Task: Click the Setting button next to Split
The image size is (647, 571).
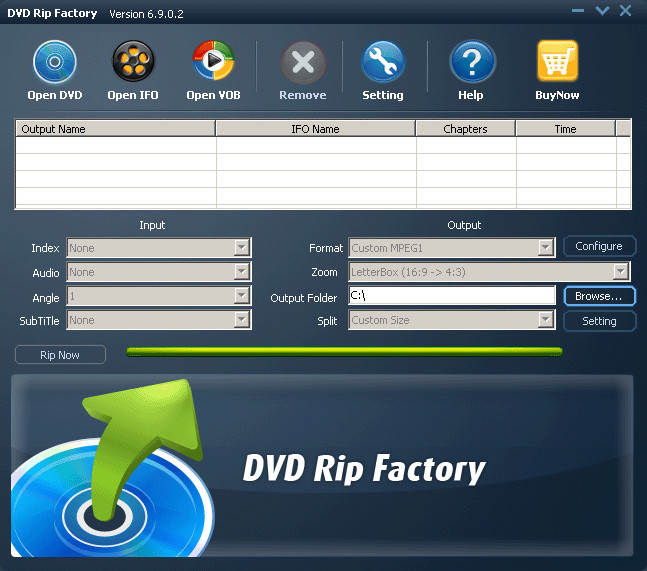Action: pos(599,321)
